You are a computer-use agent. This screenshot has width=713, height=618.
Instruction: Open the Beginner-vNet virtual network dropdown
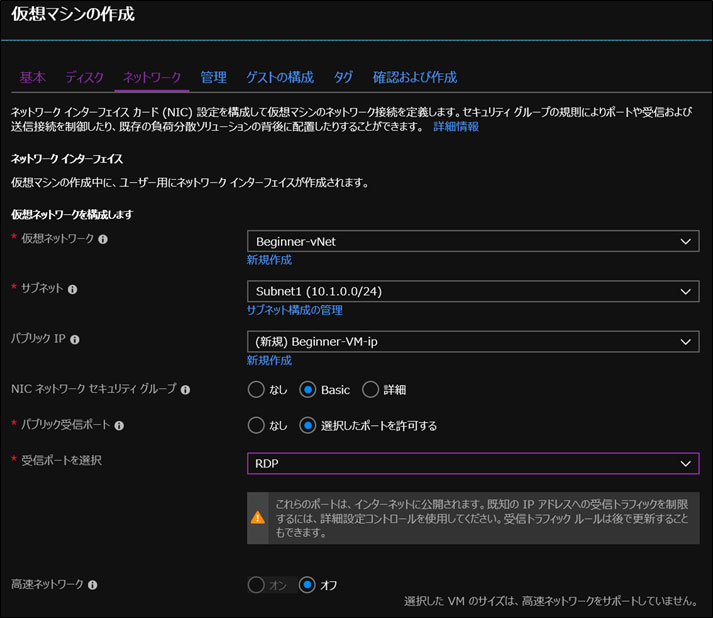(x=472, y=241)
